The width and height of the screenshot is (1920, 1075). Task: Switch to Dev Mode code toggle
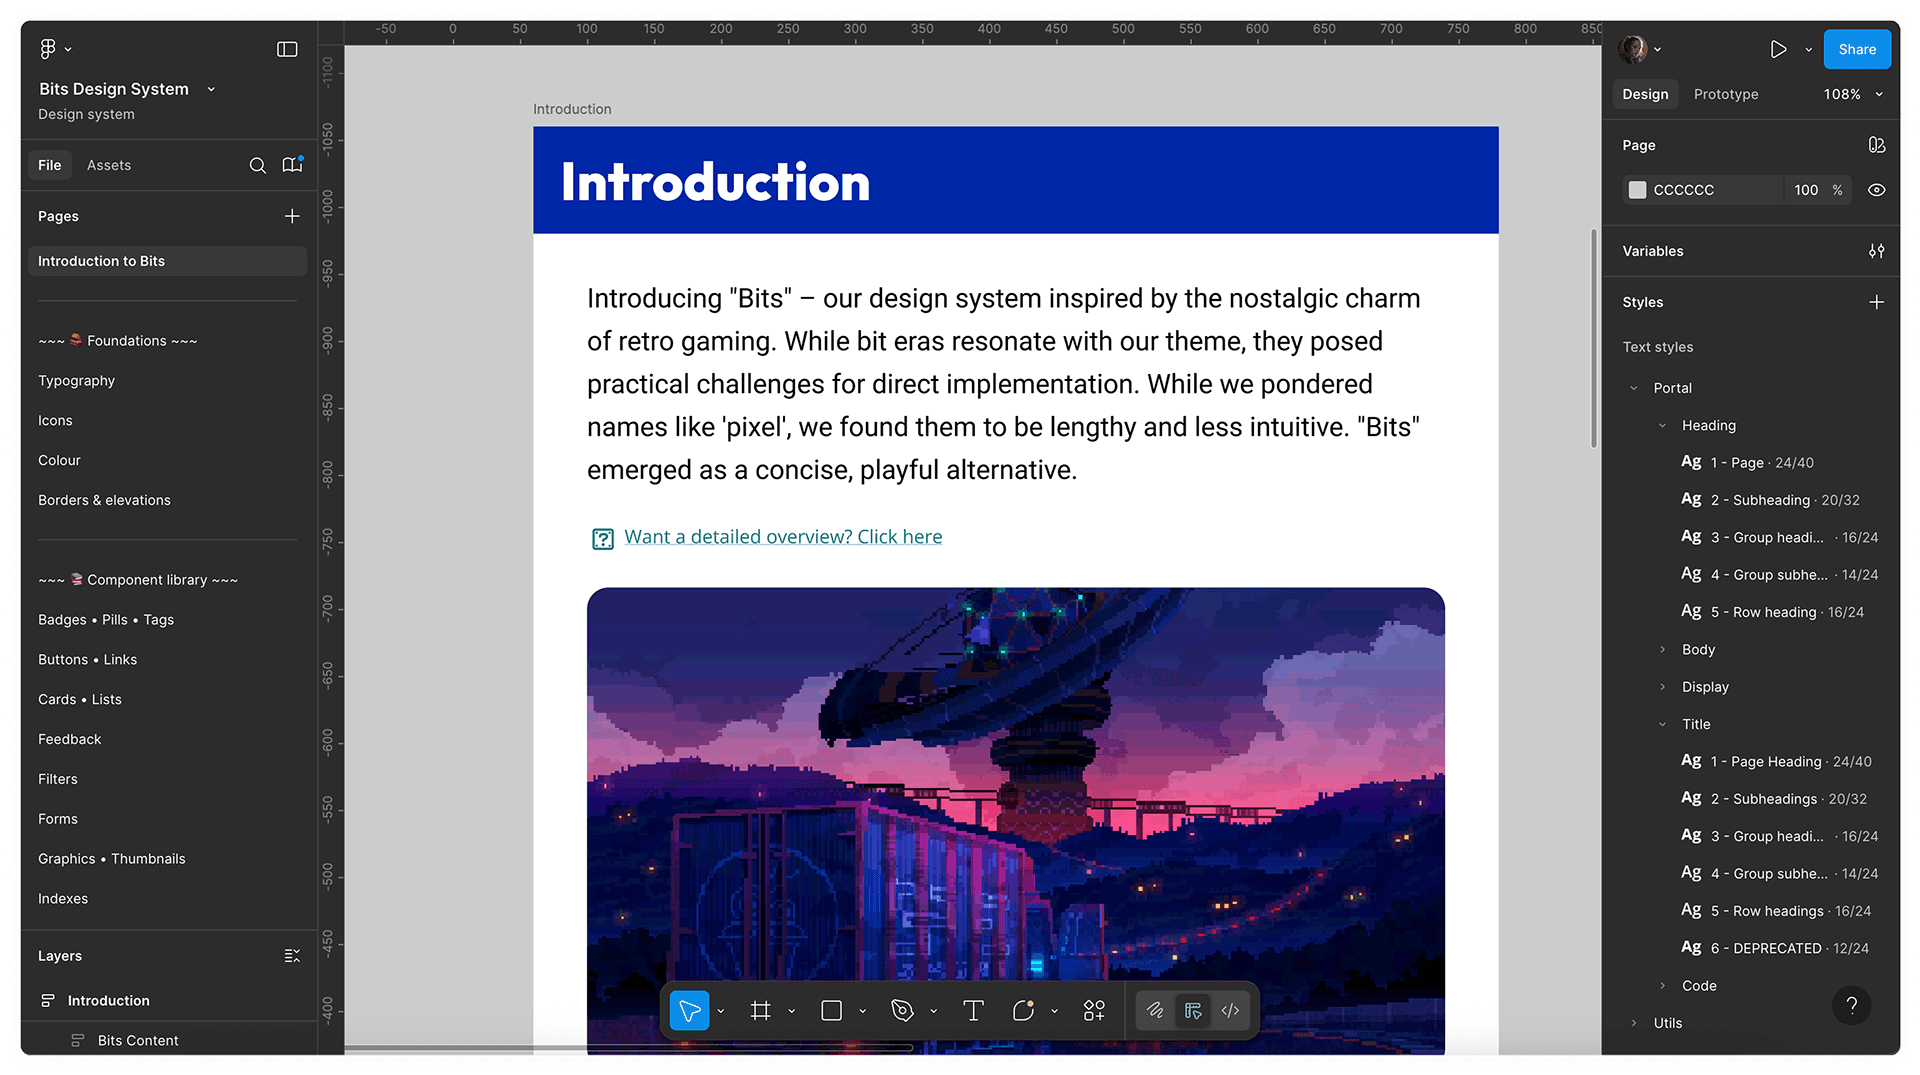coord(1230,1011)
